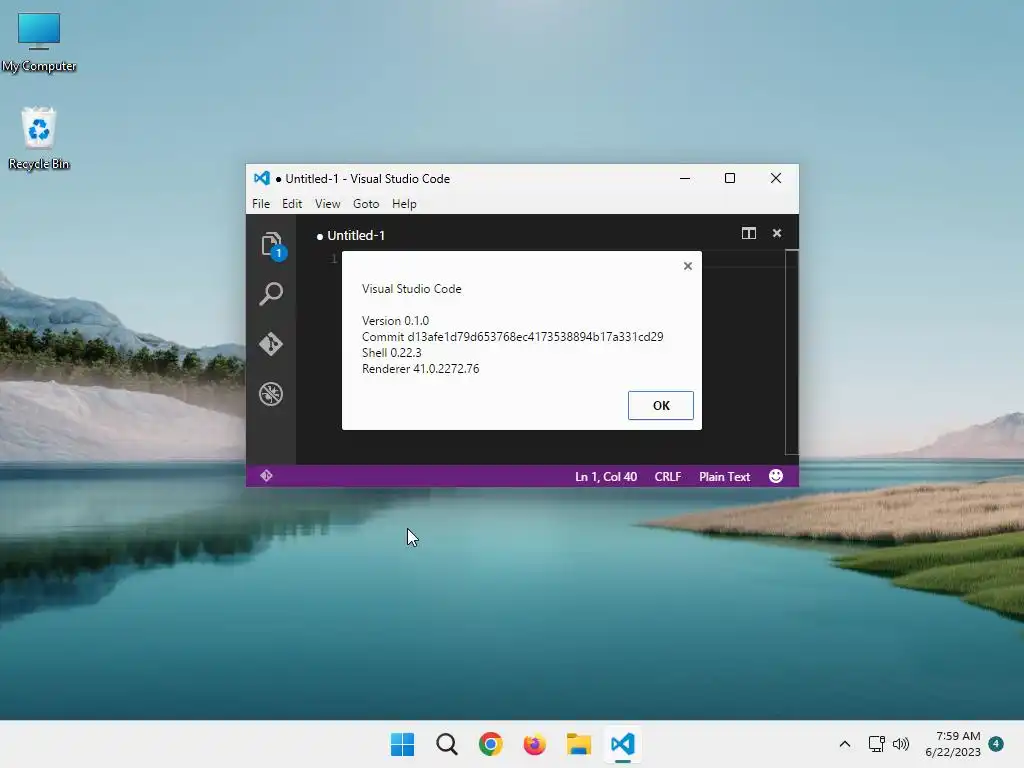Viewport: 1024px width, 768px height.
Task: Open the Goto menu
Action: pos(366,204)
